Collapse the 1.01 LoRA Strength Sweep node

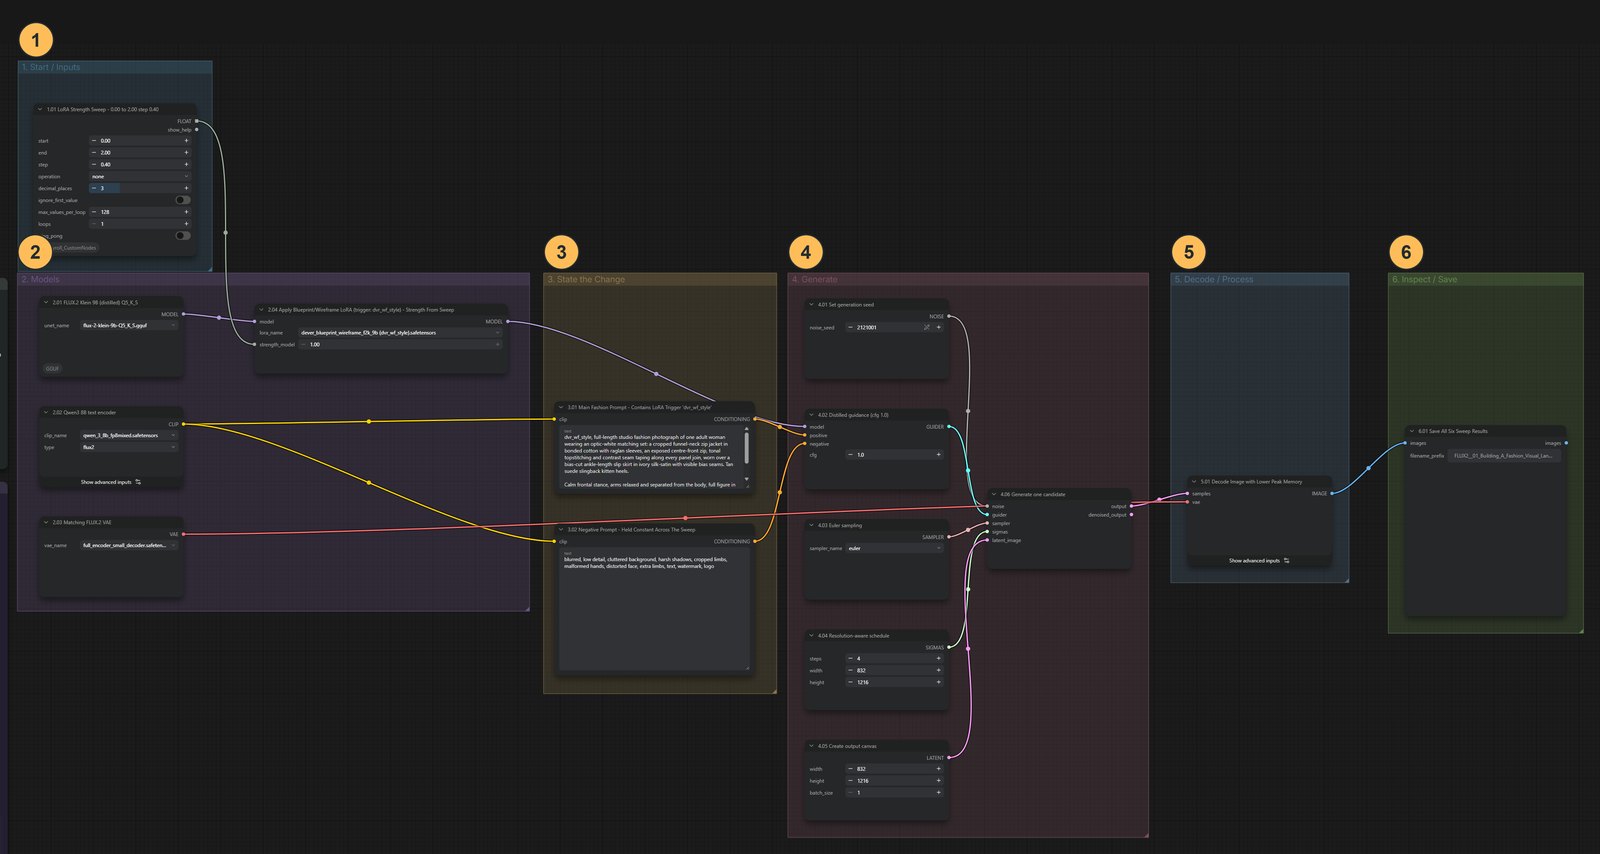(40, 109)
